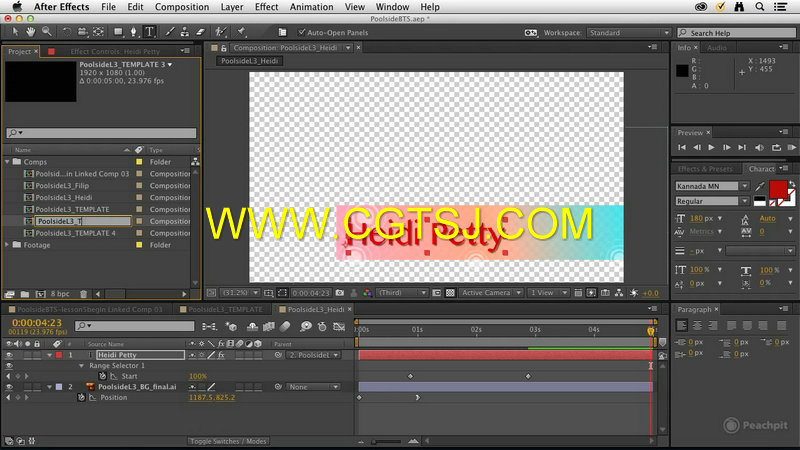Click the current time 0:00:04:23 display

[37, 322]
